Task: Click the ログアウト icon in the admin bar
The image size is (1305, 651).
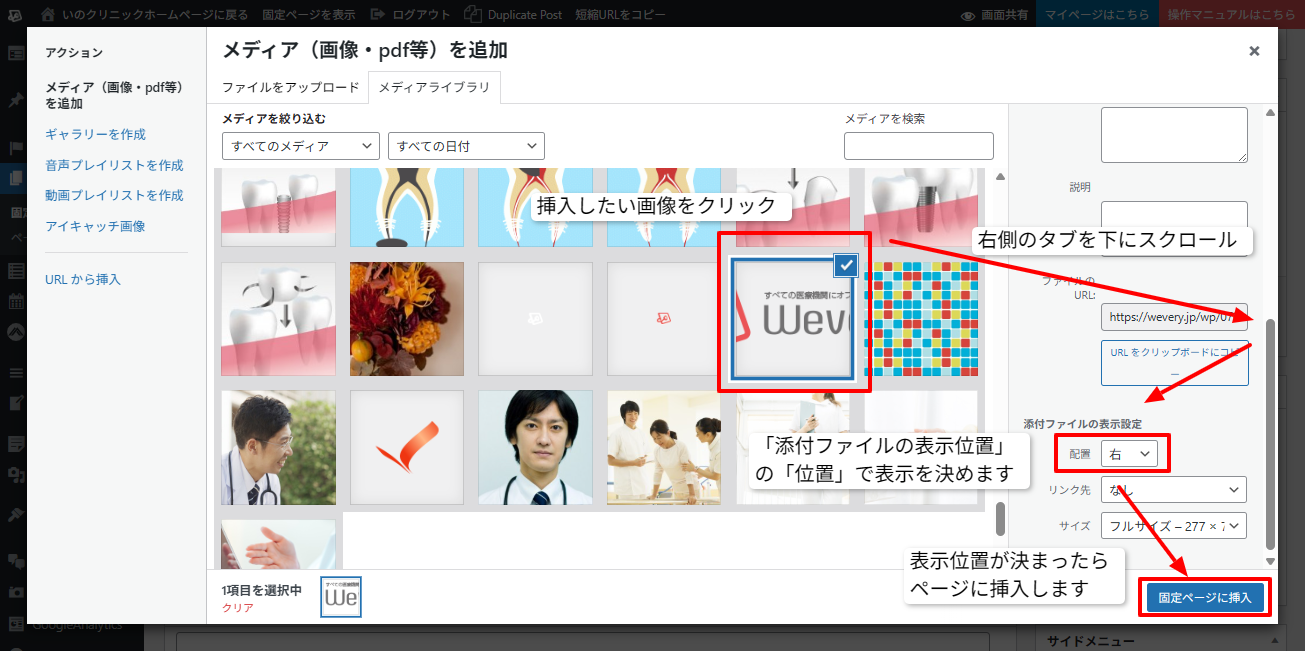Action: (x=377, y=15)
